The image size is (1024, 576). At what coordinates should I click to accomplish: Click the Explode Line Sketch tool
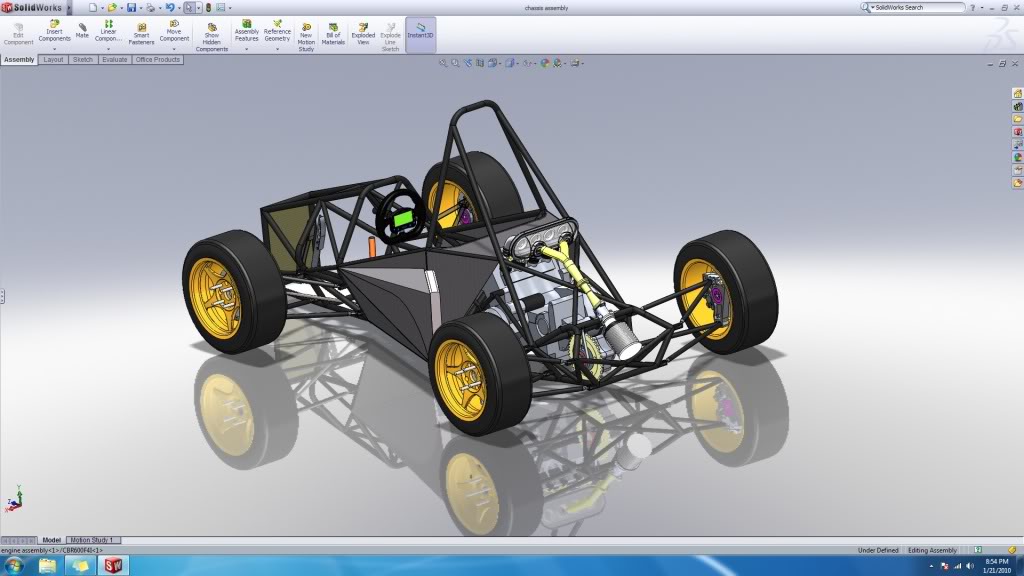coord(390,37)
